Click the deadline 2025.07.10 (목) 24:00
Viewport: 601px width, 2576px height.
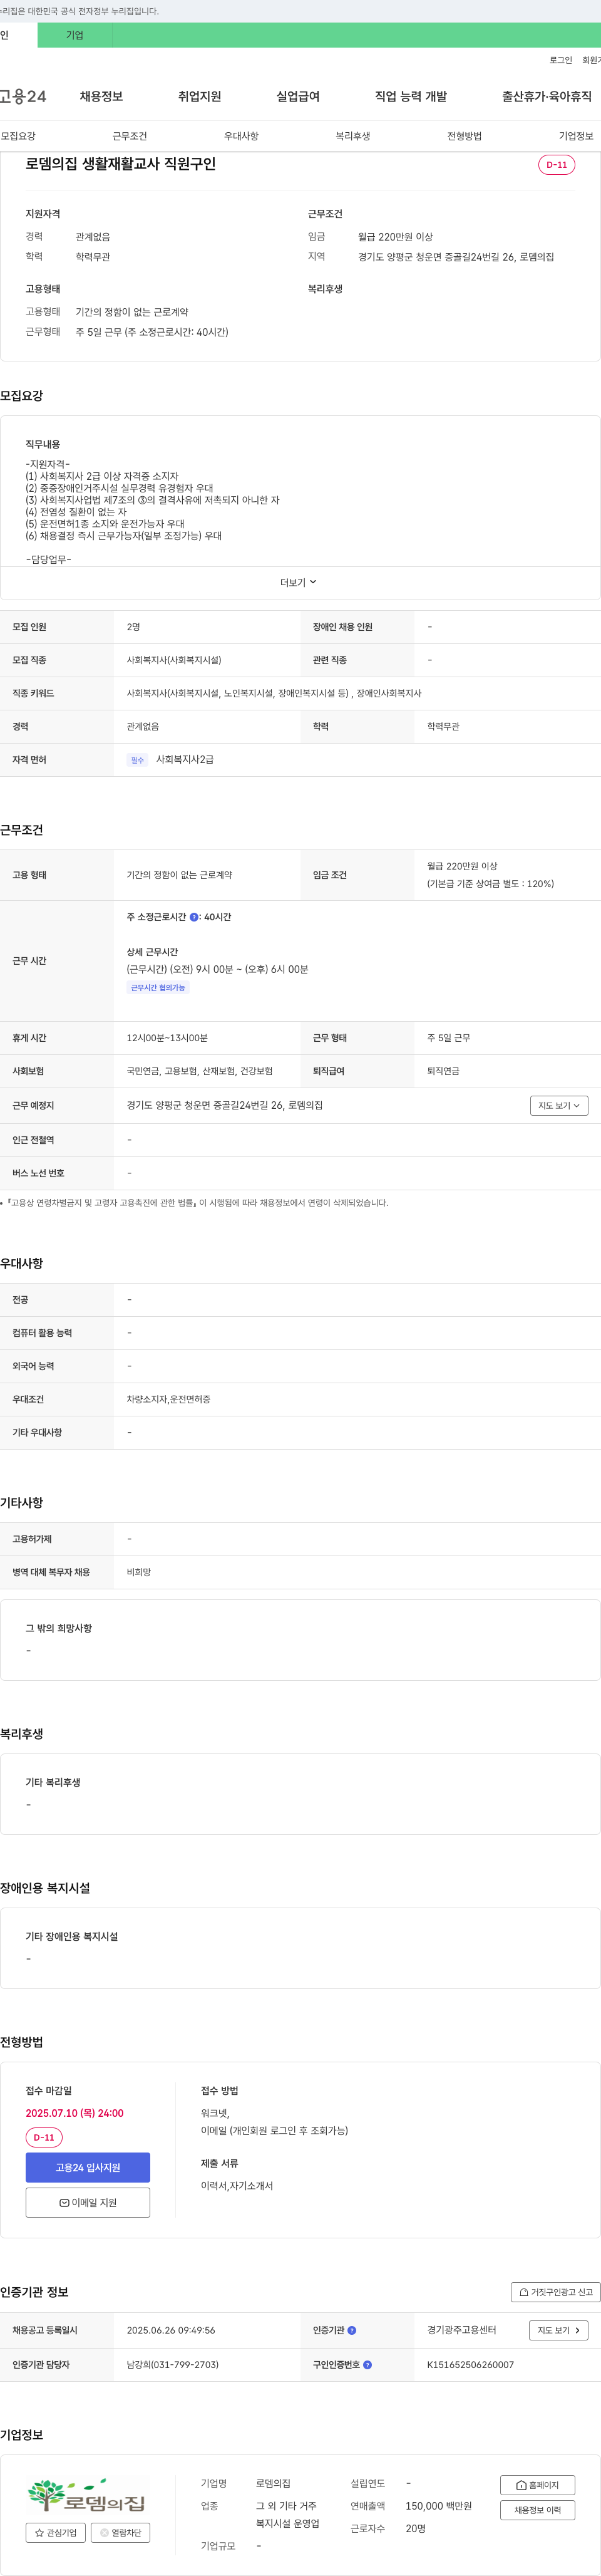pyautogui.click(x=75, y=2112)
